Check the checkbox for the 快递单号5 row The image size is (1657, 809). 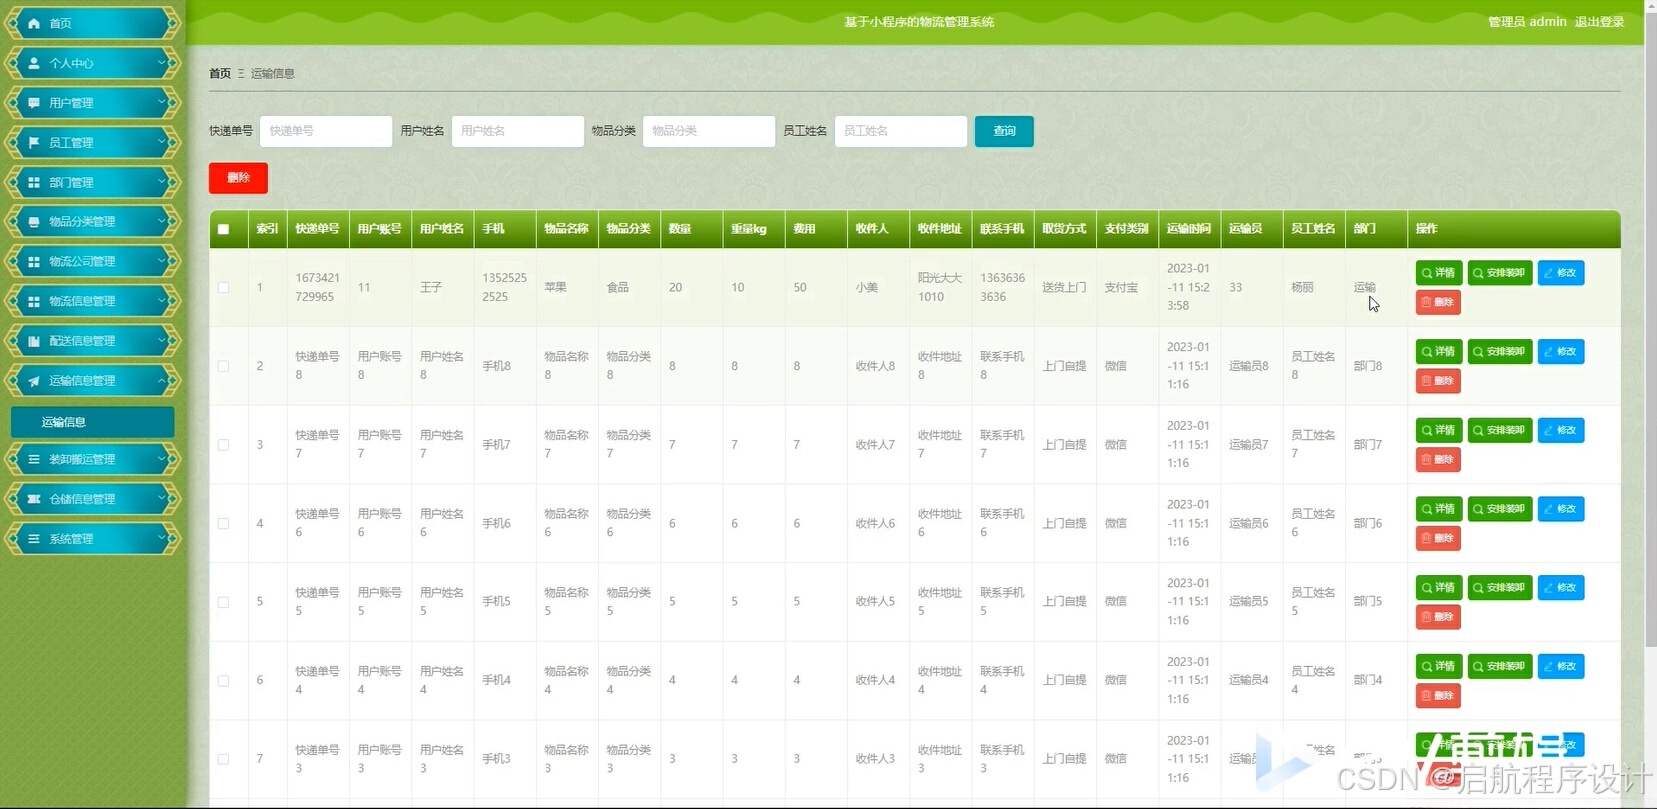[223, 602]
